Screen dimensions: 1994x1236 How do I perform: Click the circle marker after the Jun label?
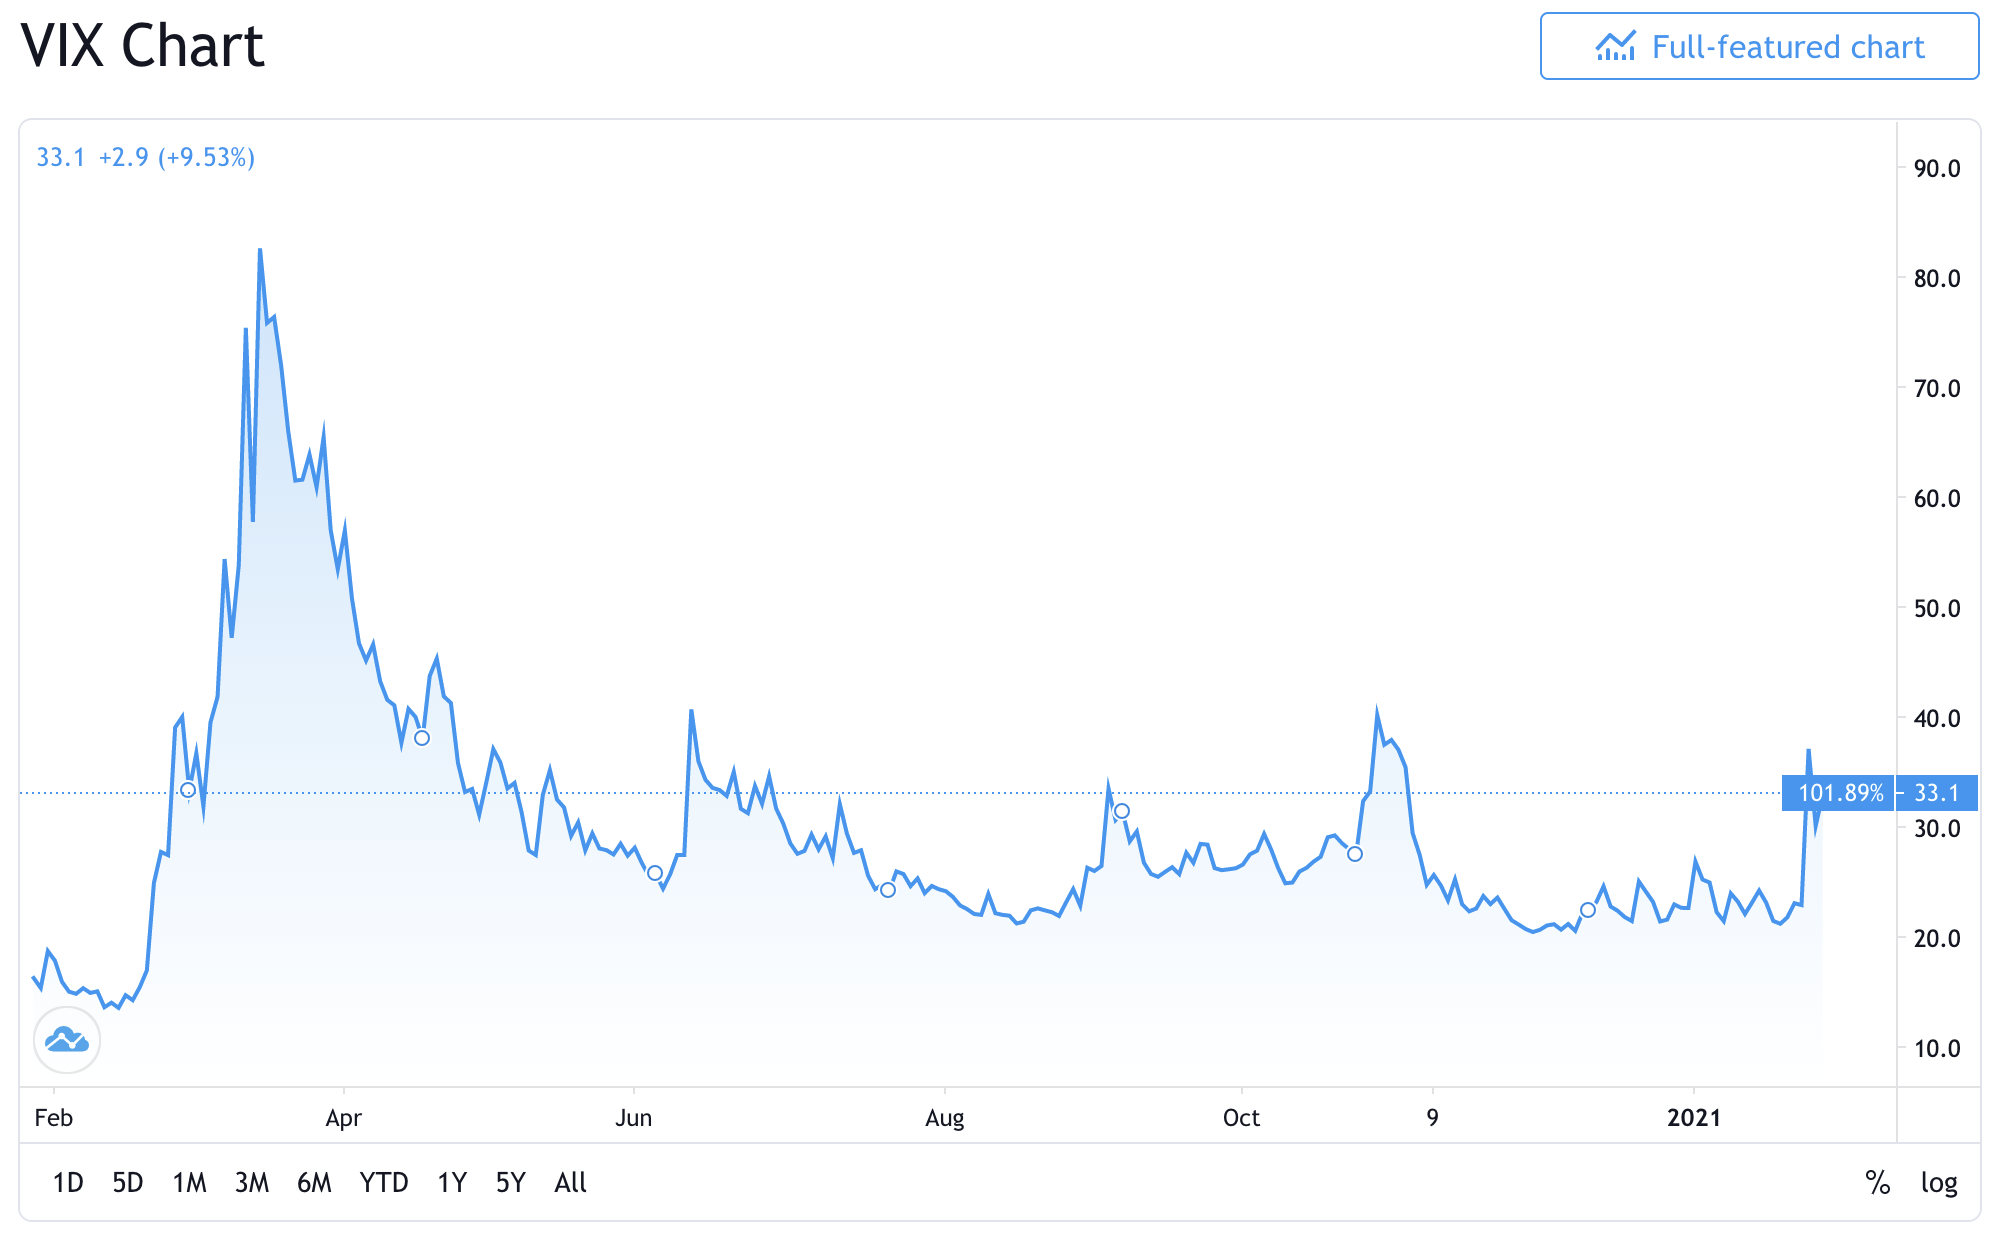coord(655,873)
